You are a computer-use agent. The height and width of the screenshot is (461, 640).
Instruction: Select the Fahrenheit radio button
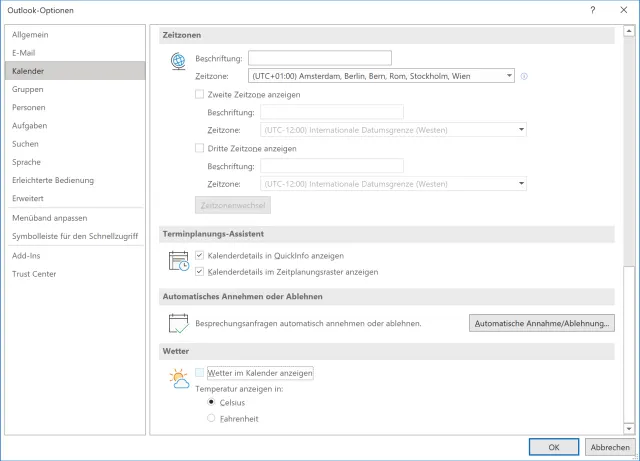pos(210,418)
